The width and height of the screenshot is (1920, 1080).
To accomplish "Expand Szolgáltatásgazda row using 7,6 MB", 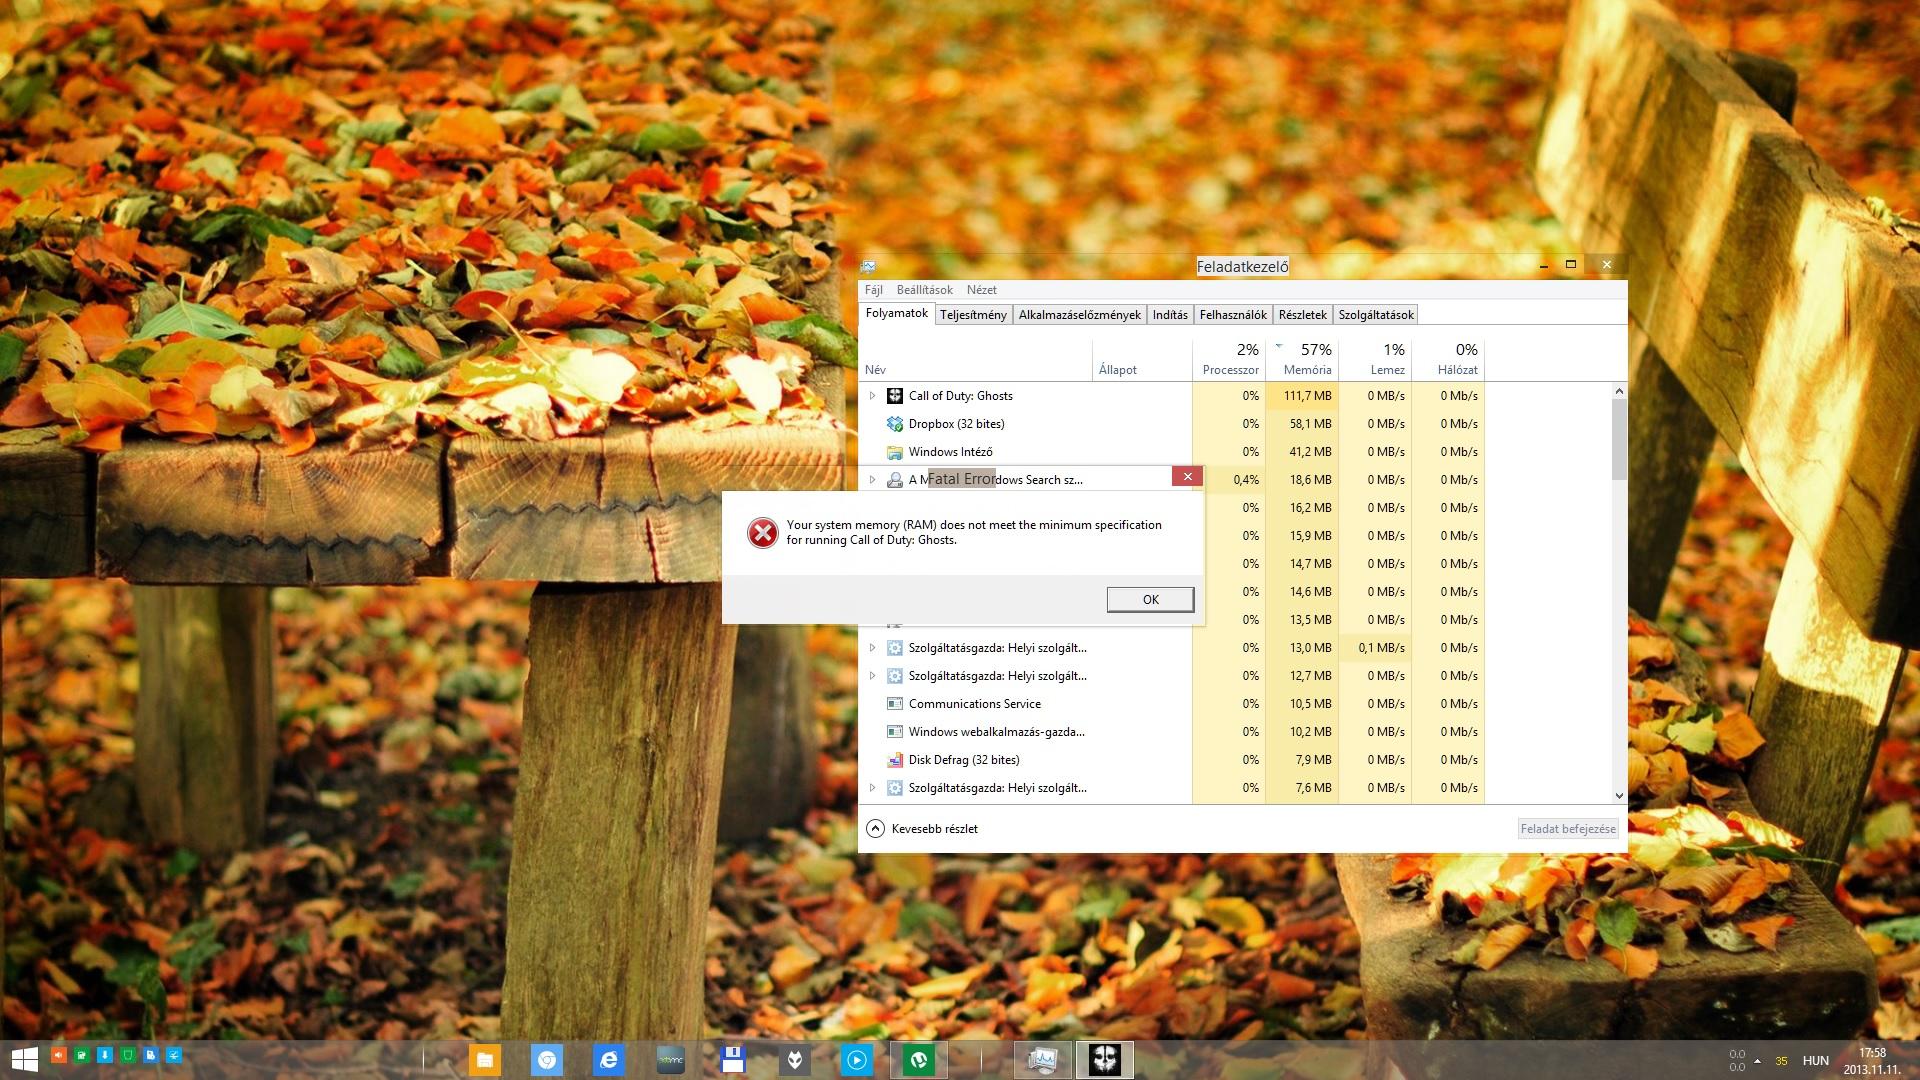I will click(x=872, y=788).
